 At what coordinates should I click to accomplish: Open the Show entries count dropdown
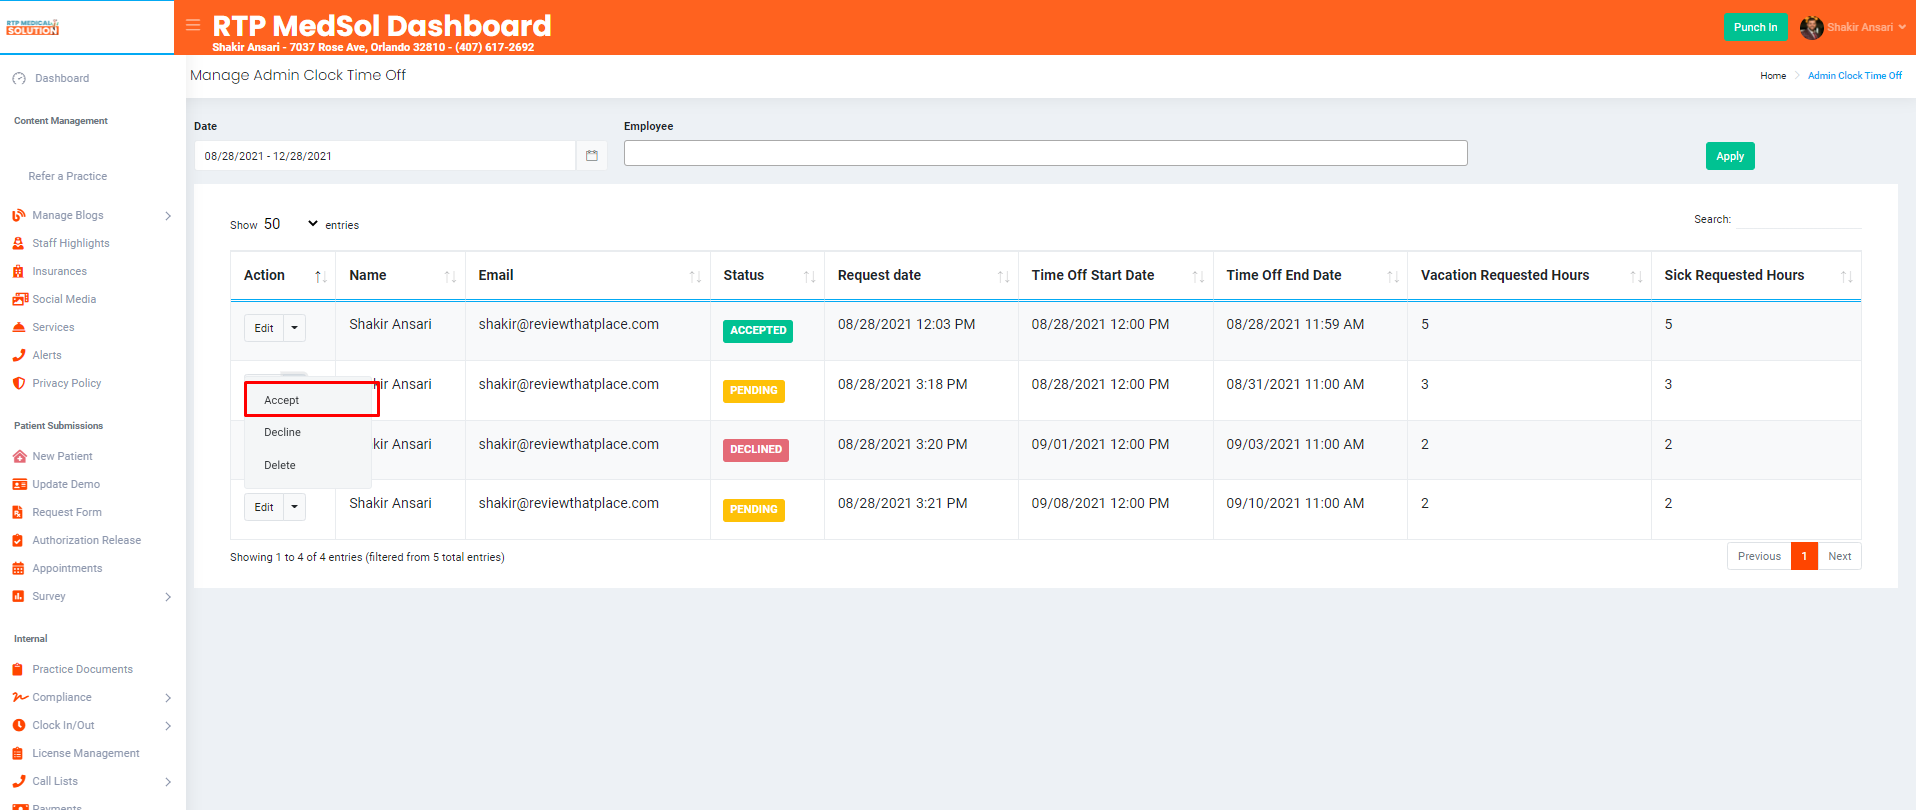pyautogui.click(x=291, y=224)
